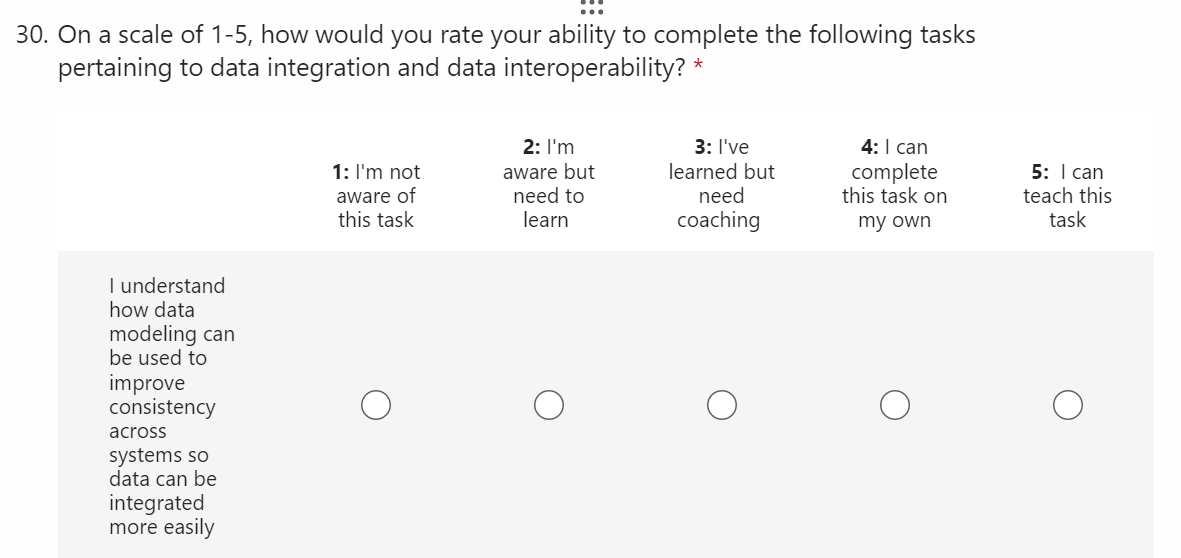Choose radio option 2: aware but need to learn
Image resolution: width=1181 pixels, height=558 pixels.
(x=548, y=405)
